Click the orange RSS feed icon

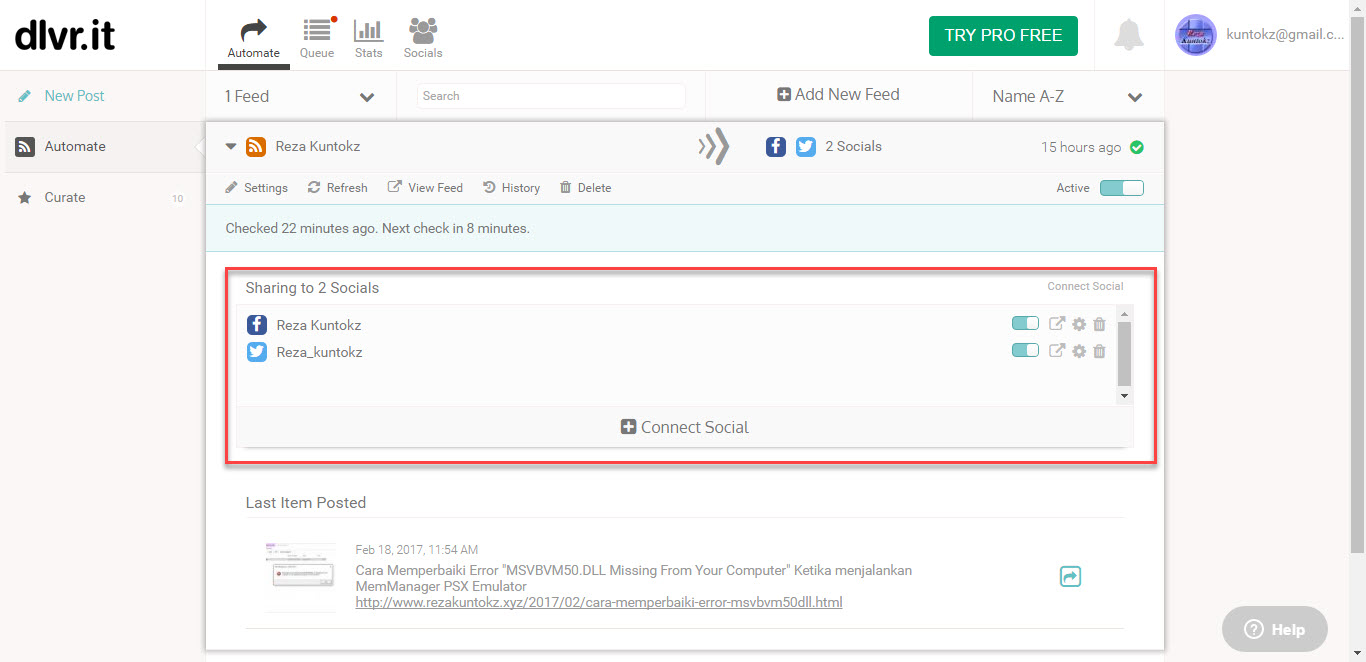pos(256,147)
